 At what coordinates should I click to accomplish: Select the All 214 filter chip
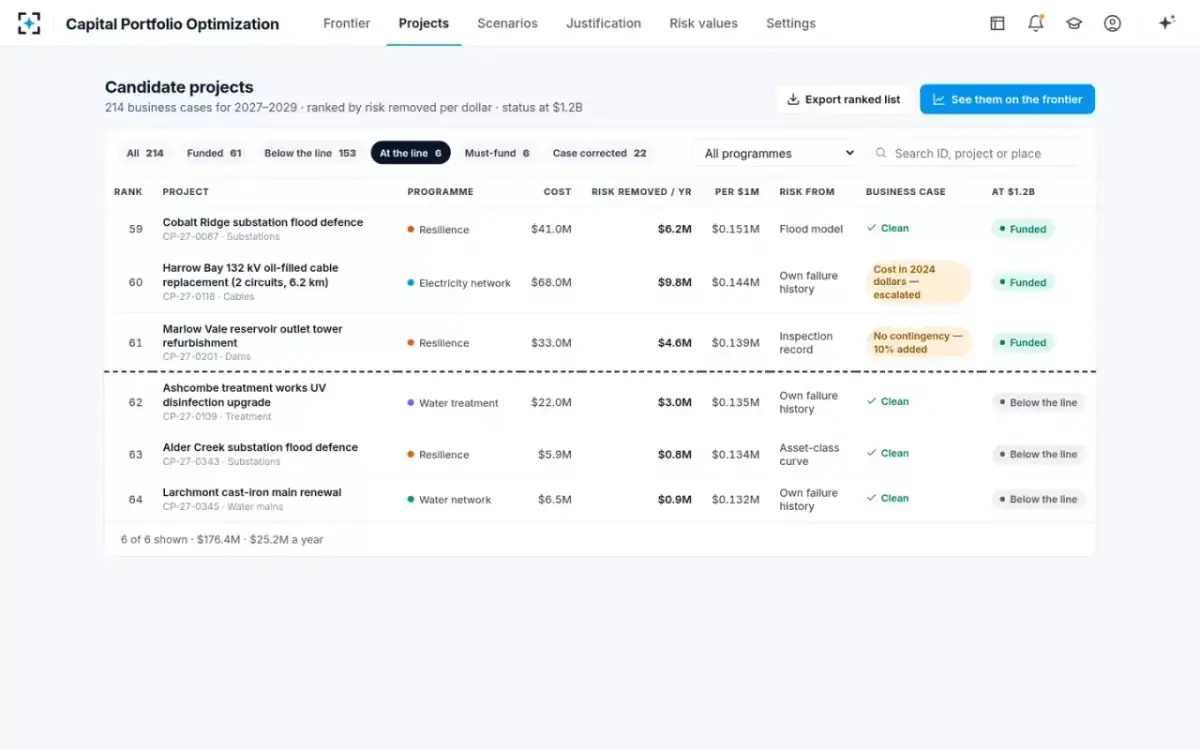[145, 153]
